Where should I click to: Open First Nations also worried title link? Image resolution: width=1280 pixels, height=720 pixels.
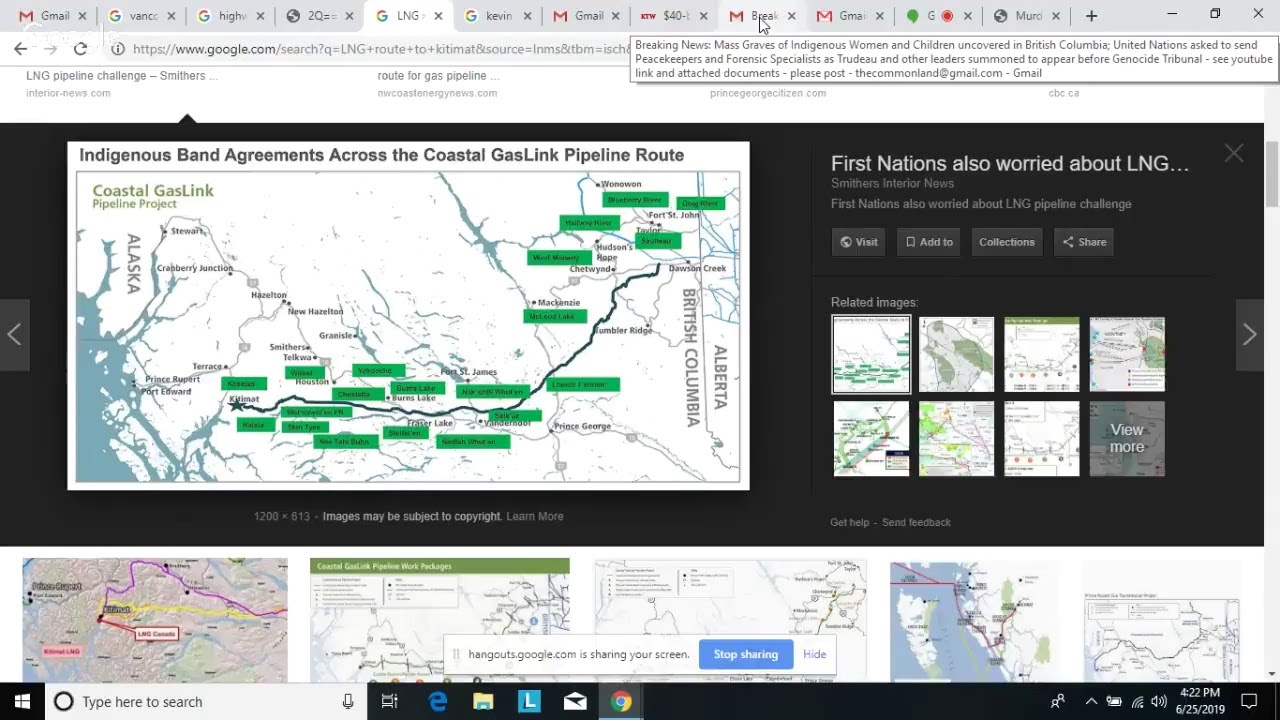[x=1010, y=164]
